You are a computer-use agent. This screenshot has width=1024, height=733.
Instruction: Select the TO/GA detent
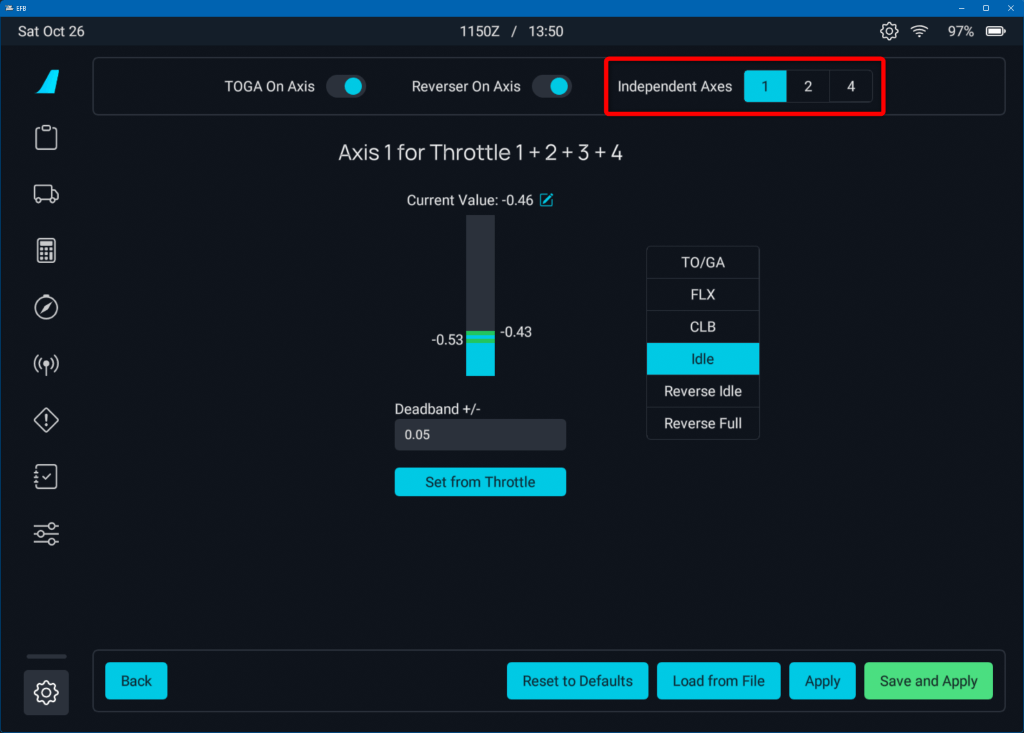pyautogui.click(x=703, y=263)
